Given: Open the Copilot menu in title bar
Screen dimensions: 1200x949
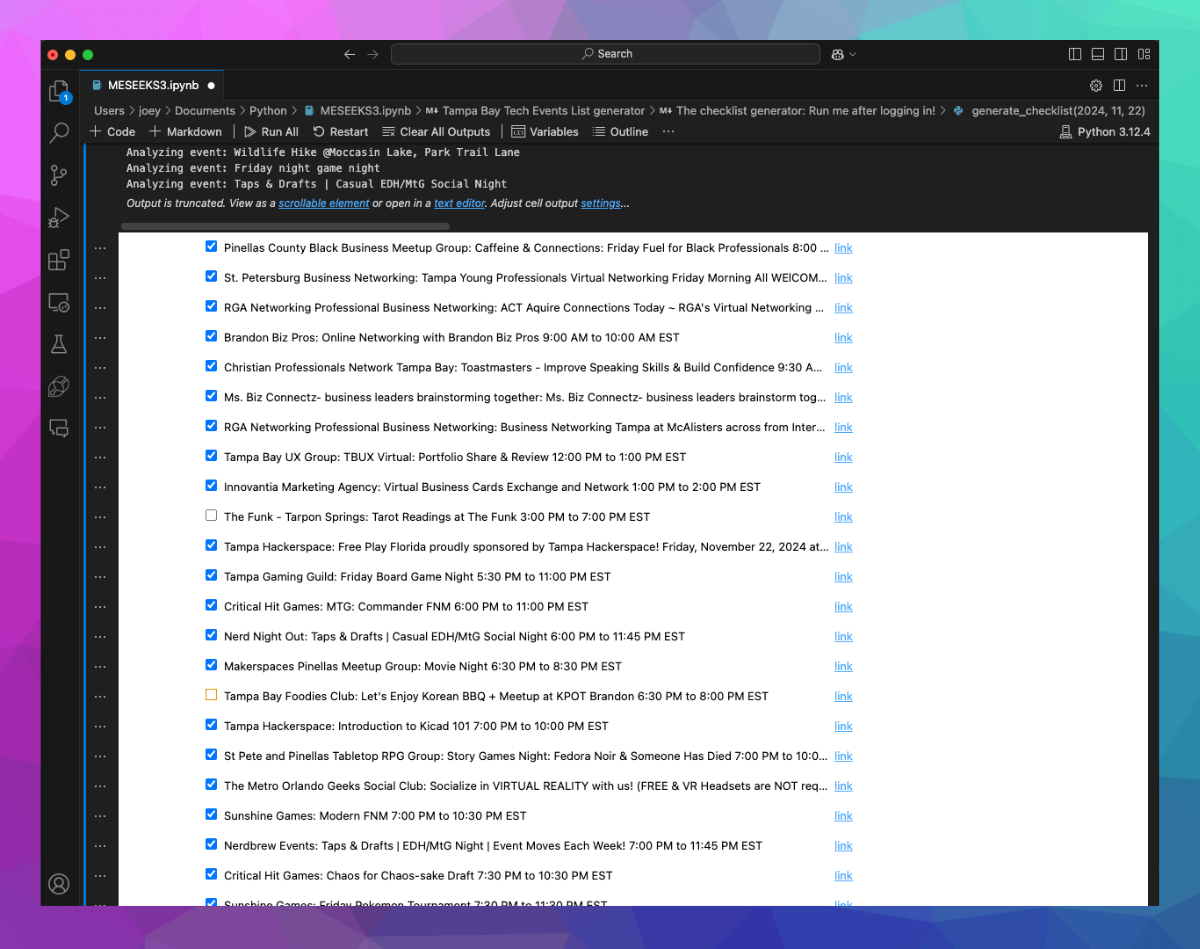Looking at the screenshot, I should [843, 54].
